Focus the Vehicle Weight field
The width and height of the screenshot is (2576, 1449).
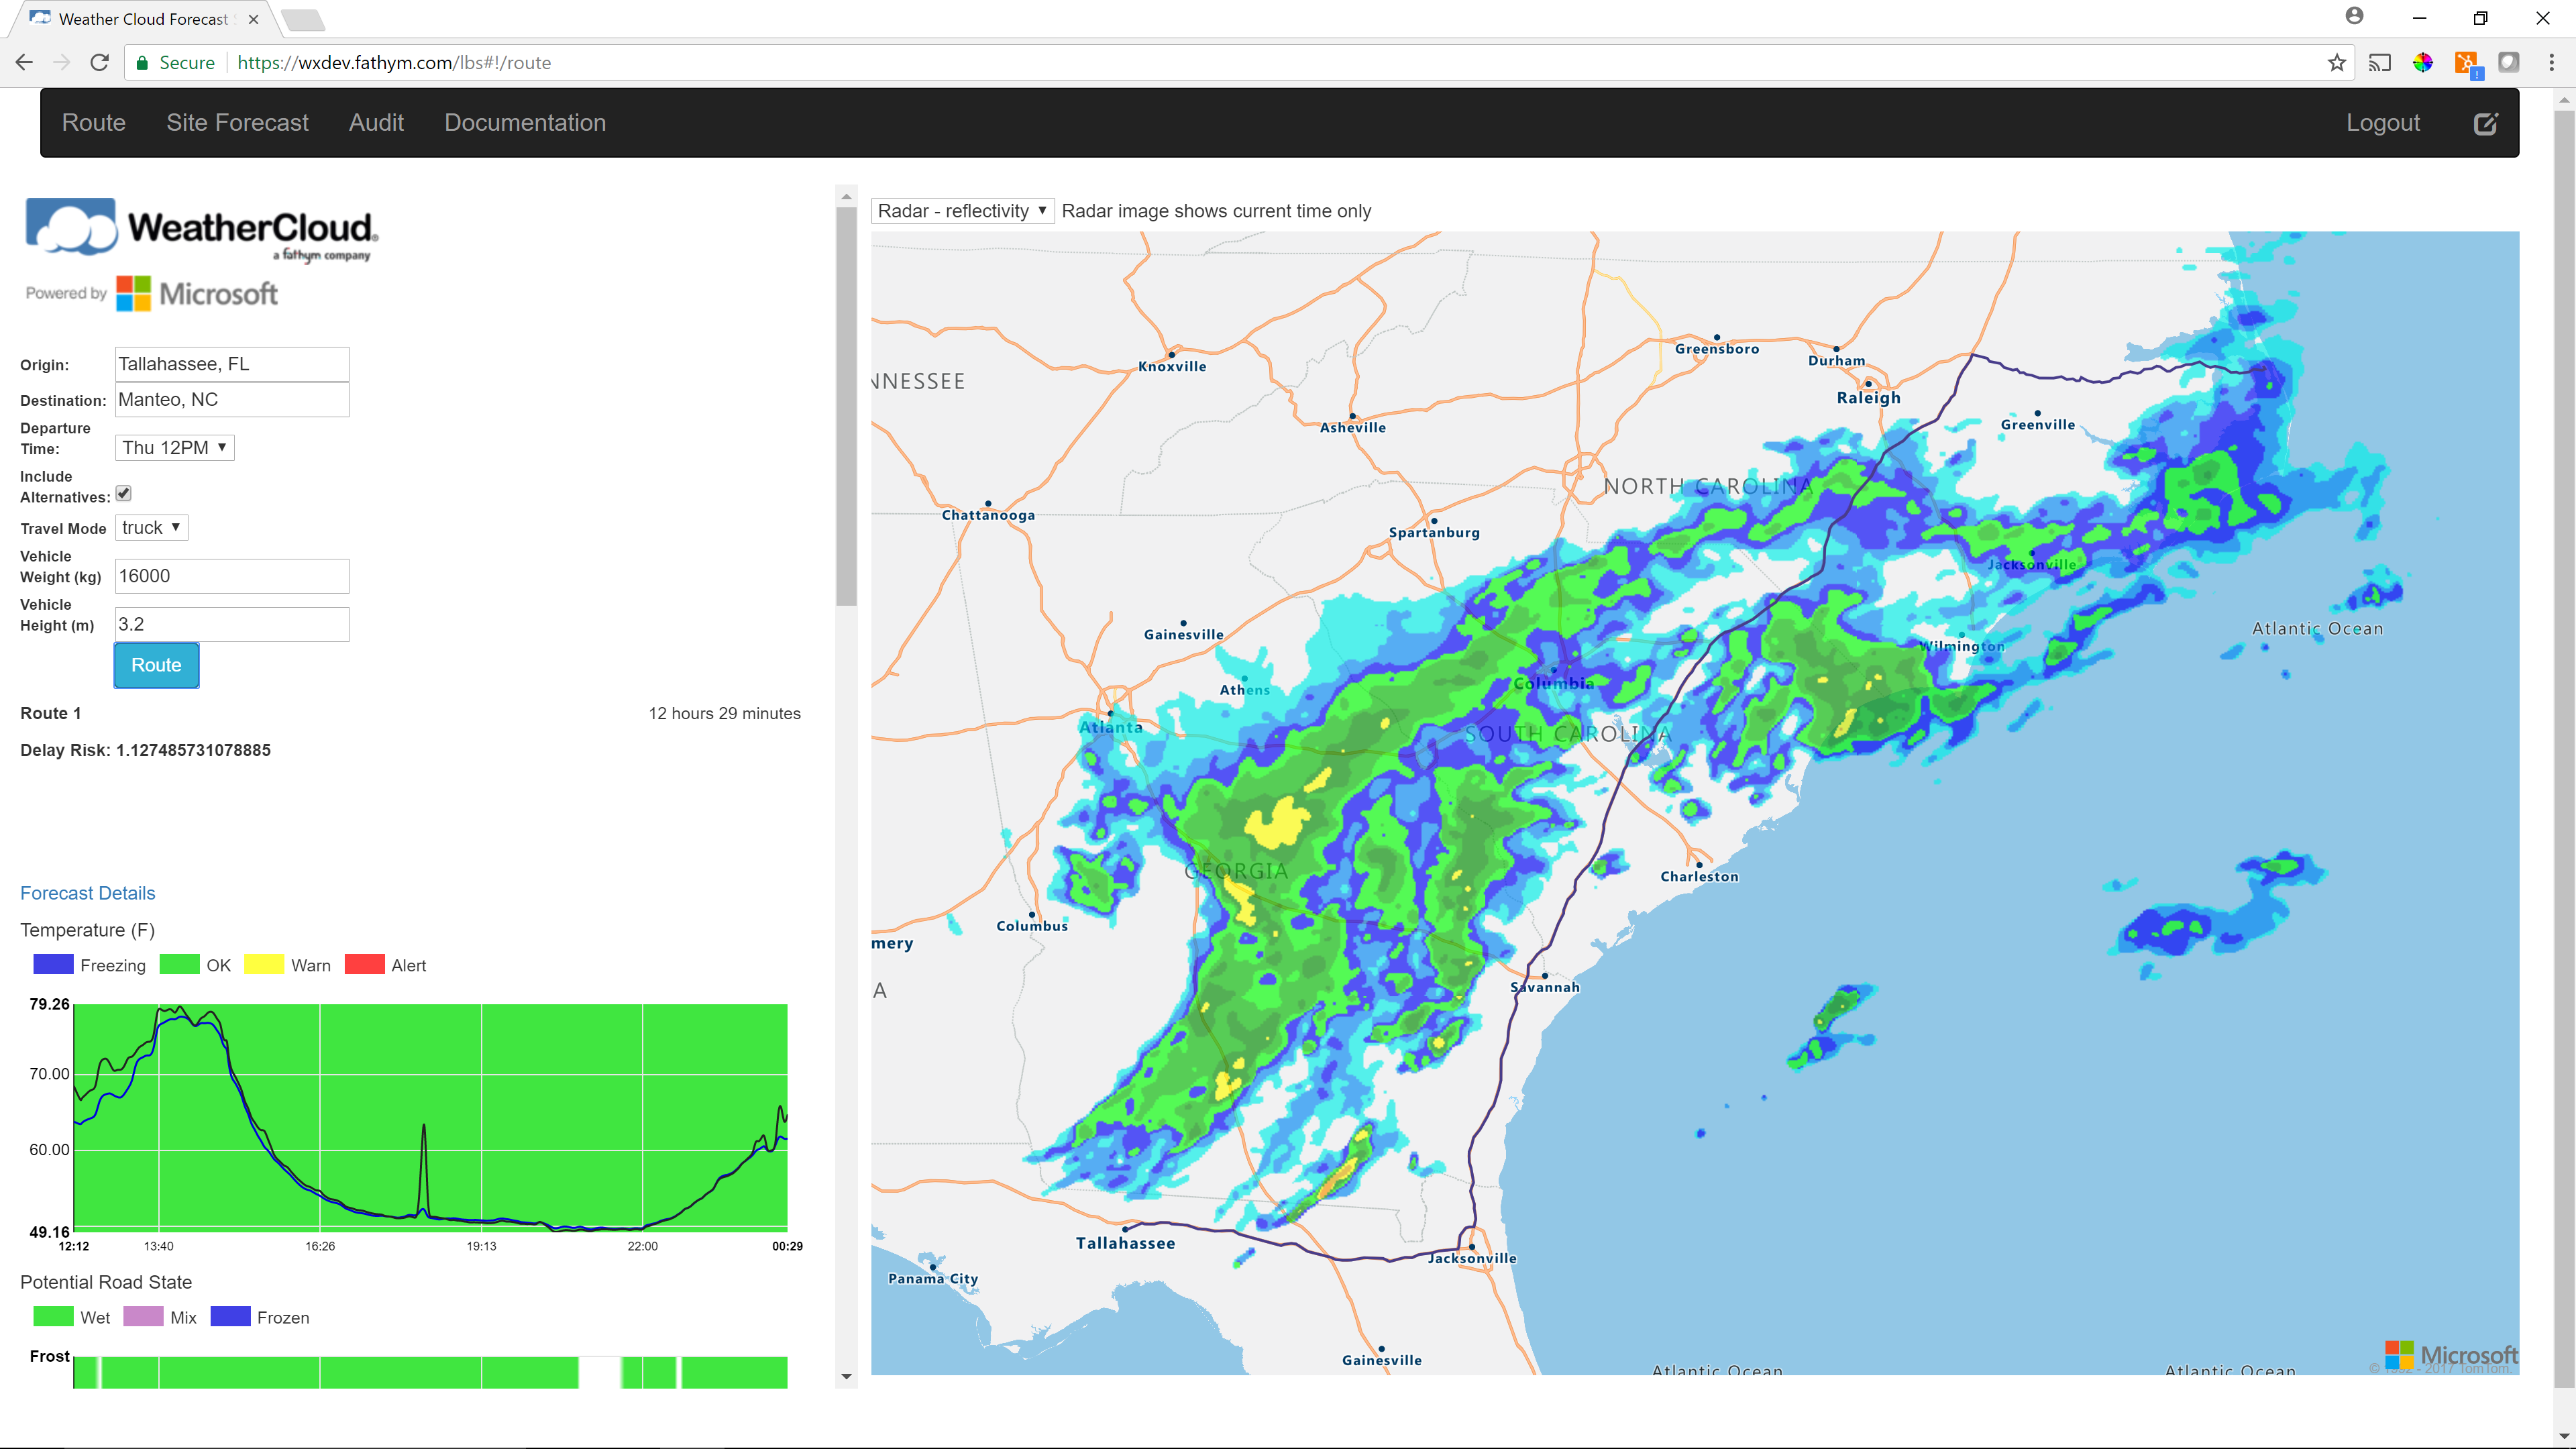click(232, 576)
